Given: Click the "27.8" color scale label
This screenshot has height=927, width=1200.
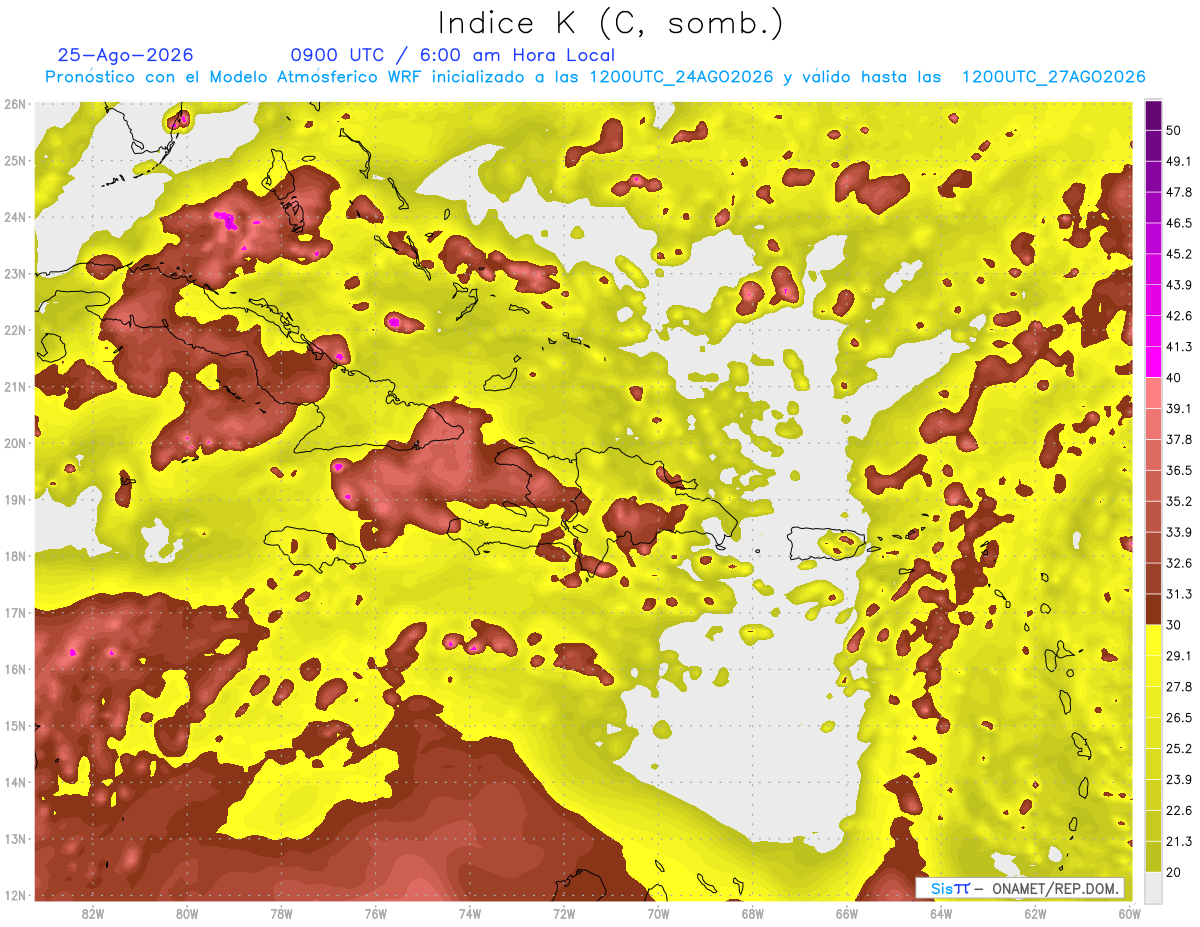Looking at the screenshot, I should coord(1178,687).
